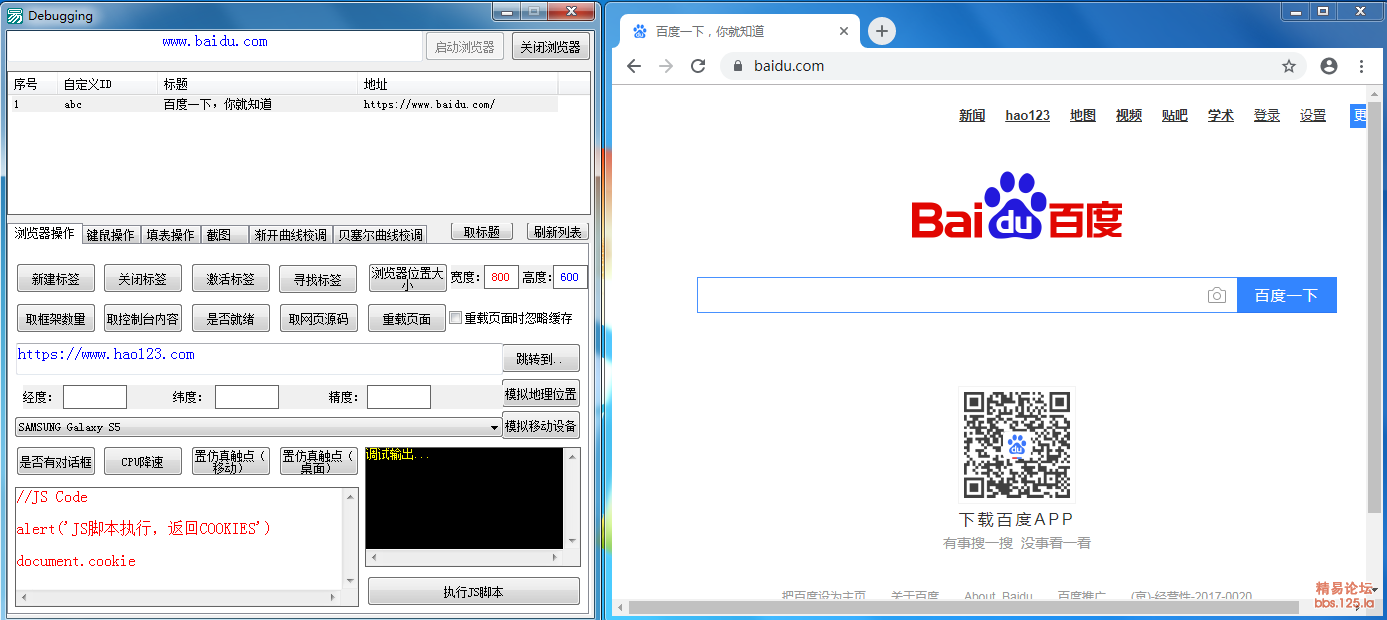Open the 视频 link on Baidu

(x=1129, y=115)
